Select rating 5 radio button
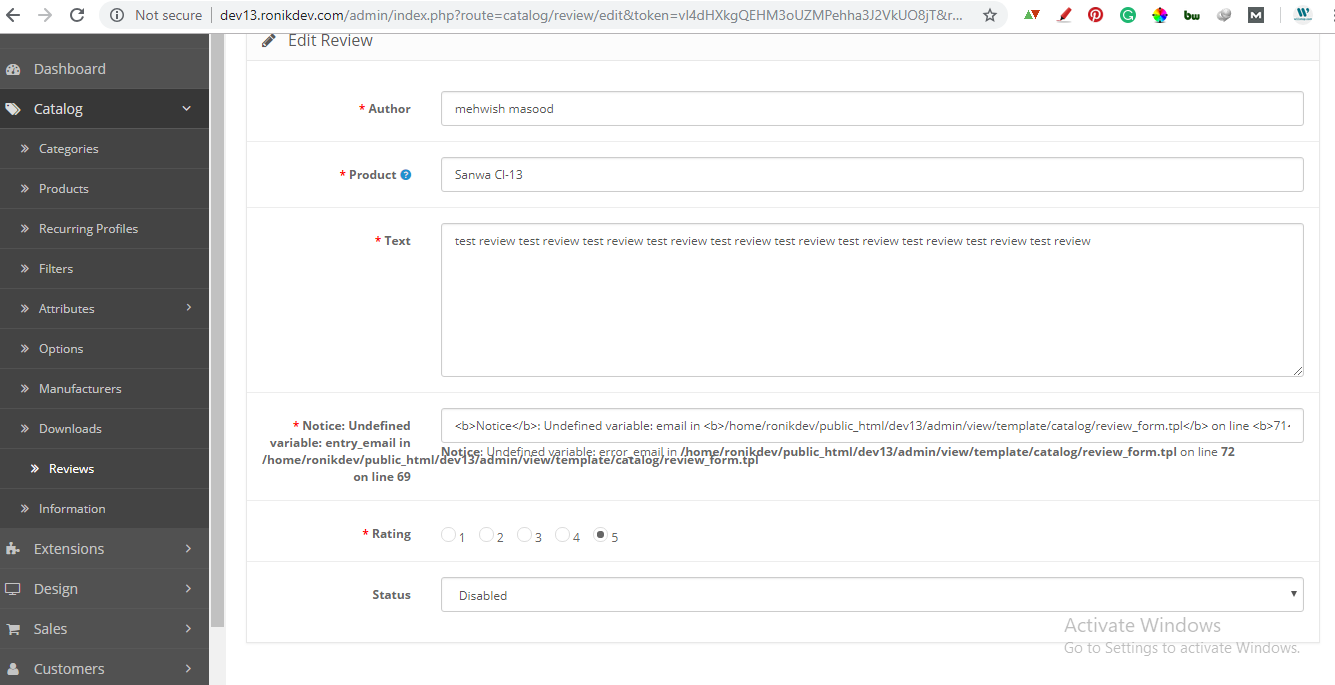The height and width of the screenshot is (685, 1335). 600,535
